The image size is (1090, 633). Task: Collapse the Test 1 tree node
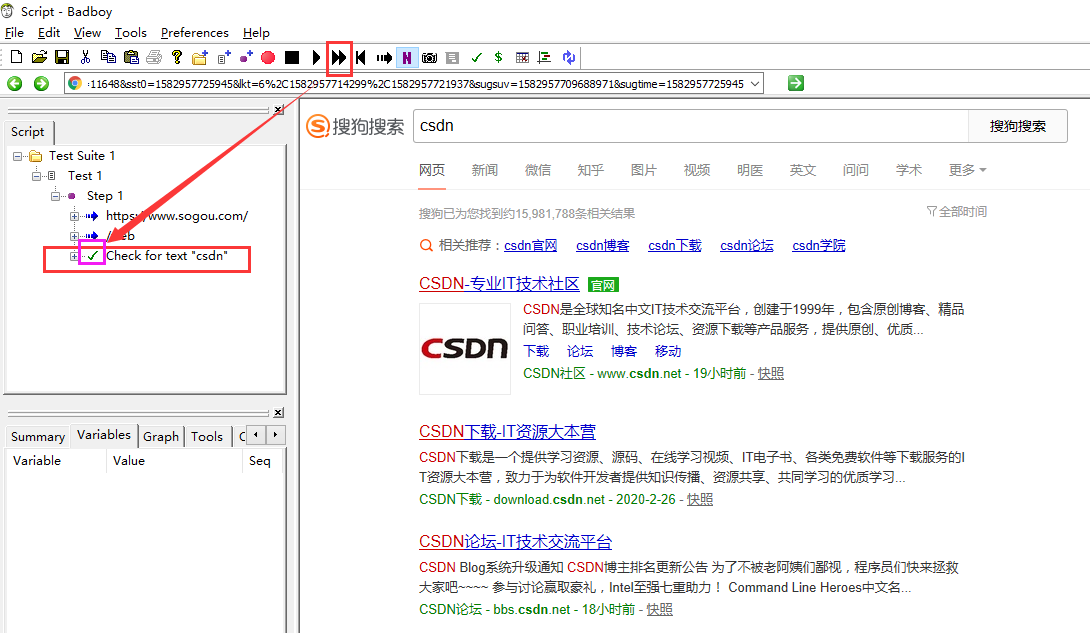pyautogui.click(x=36, y=176)
